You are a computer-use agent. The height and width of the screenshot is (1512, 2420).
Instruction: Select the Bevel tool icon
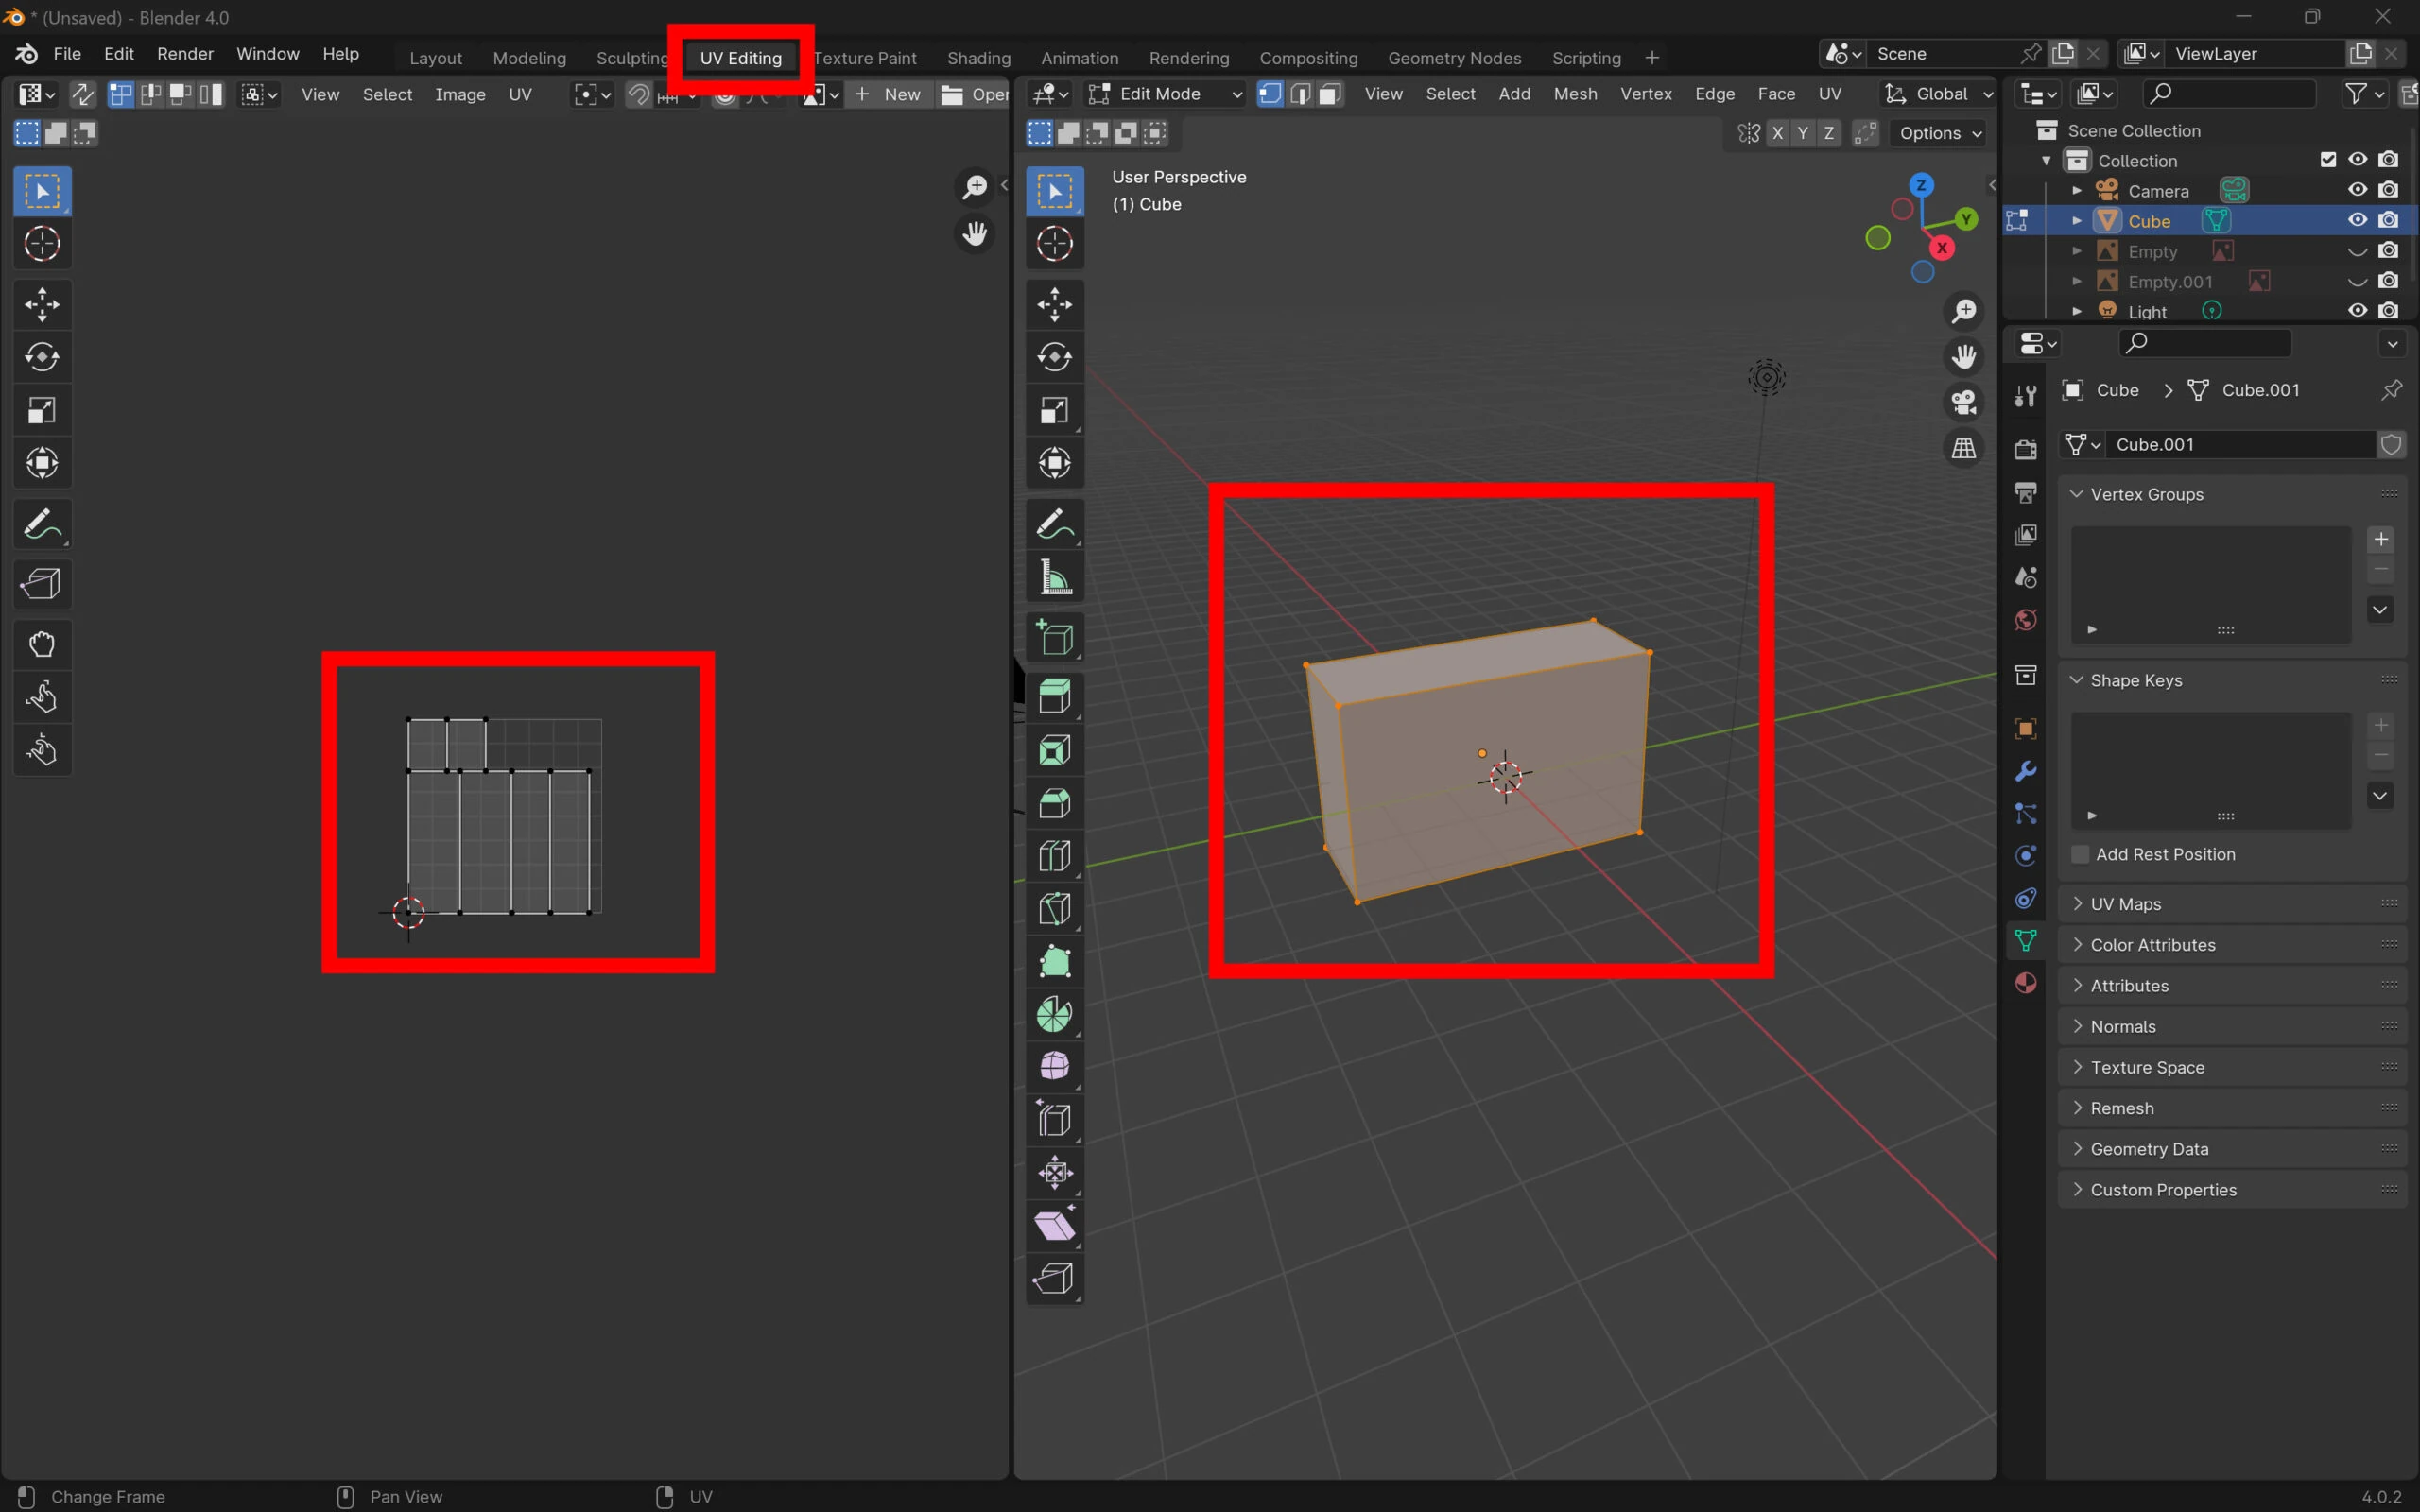[x=1054, y=803]
